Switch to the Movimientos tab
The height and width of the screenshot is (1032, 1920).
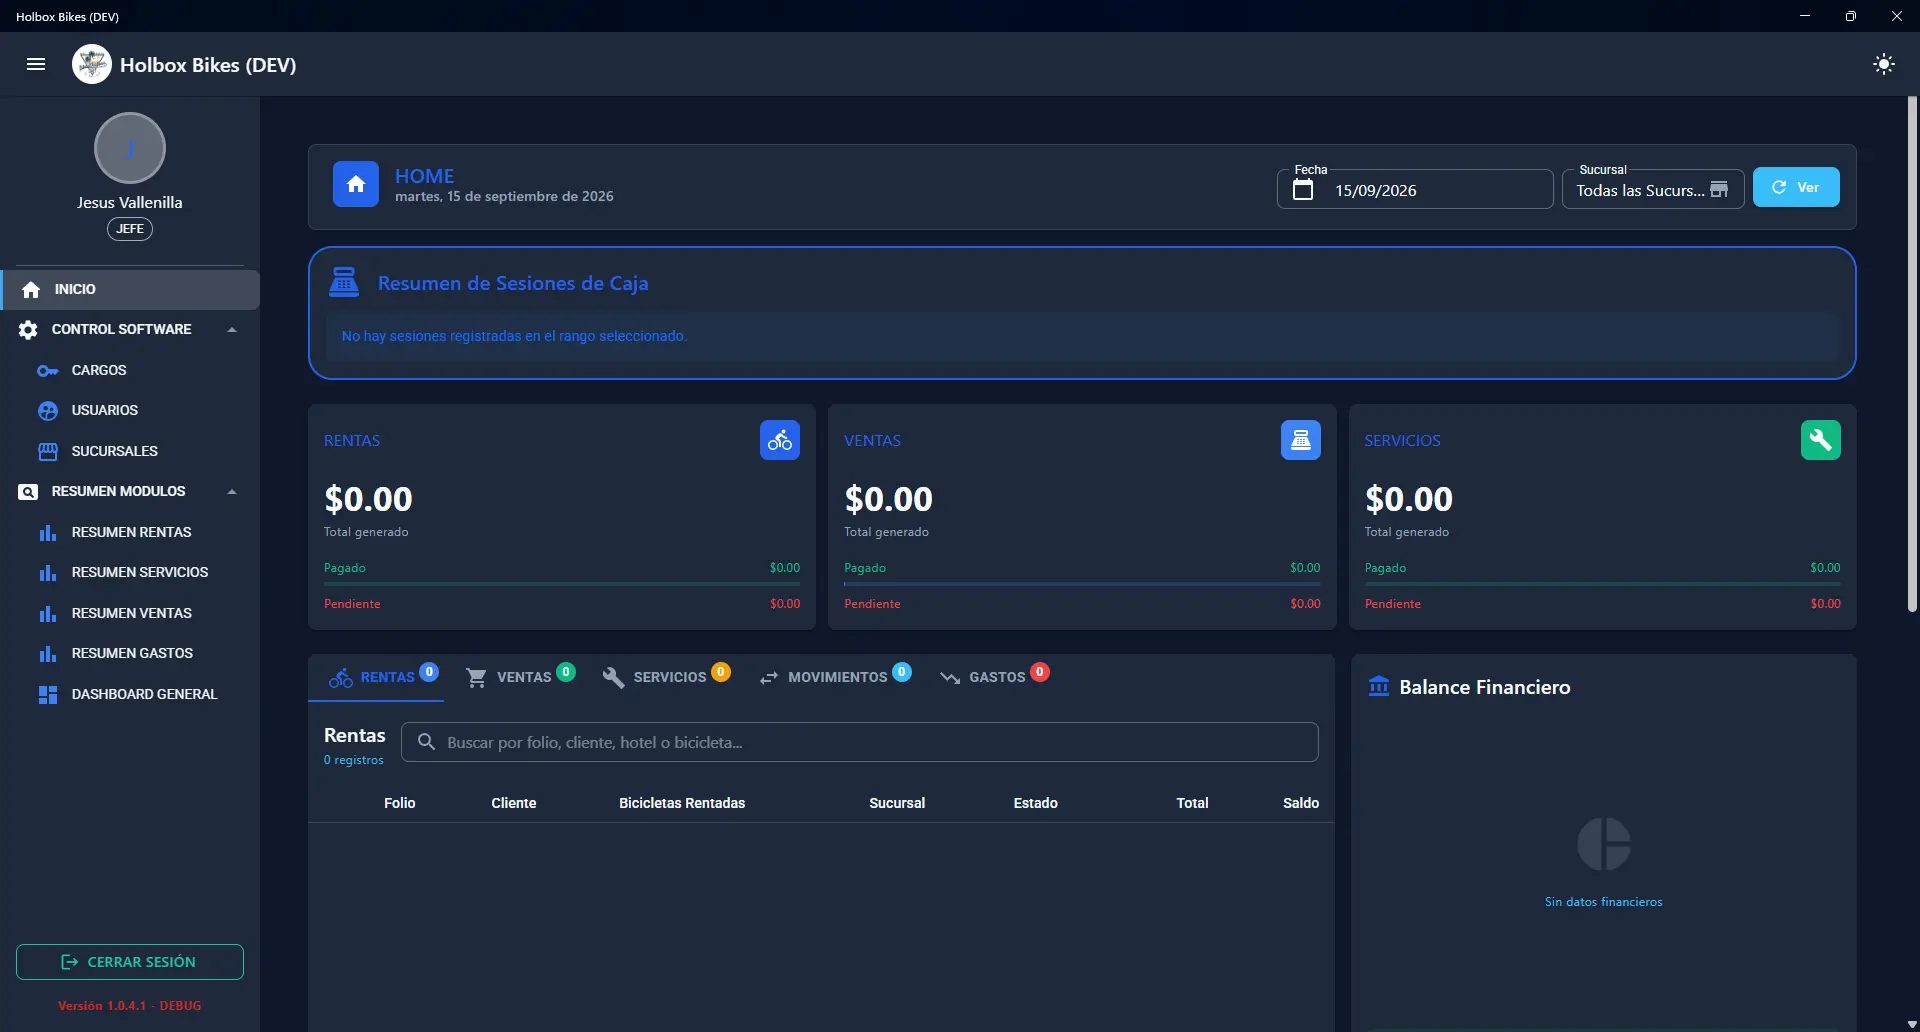point(835,677)
